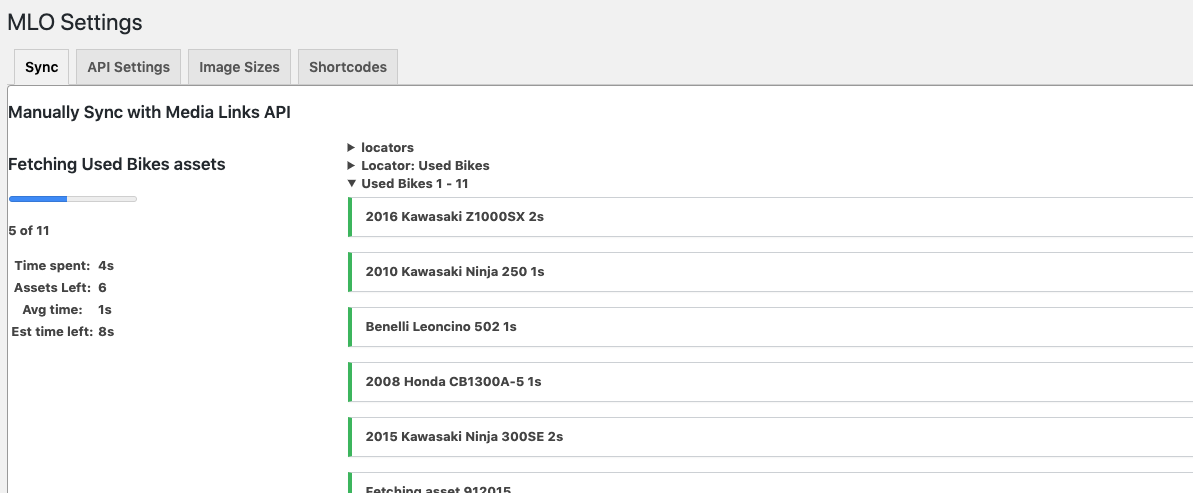Select the 2010 Kawasaki Ninja 250 row
This screenshot has height=493, width=1193.
[x=454, y=272]
